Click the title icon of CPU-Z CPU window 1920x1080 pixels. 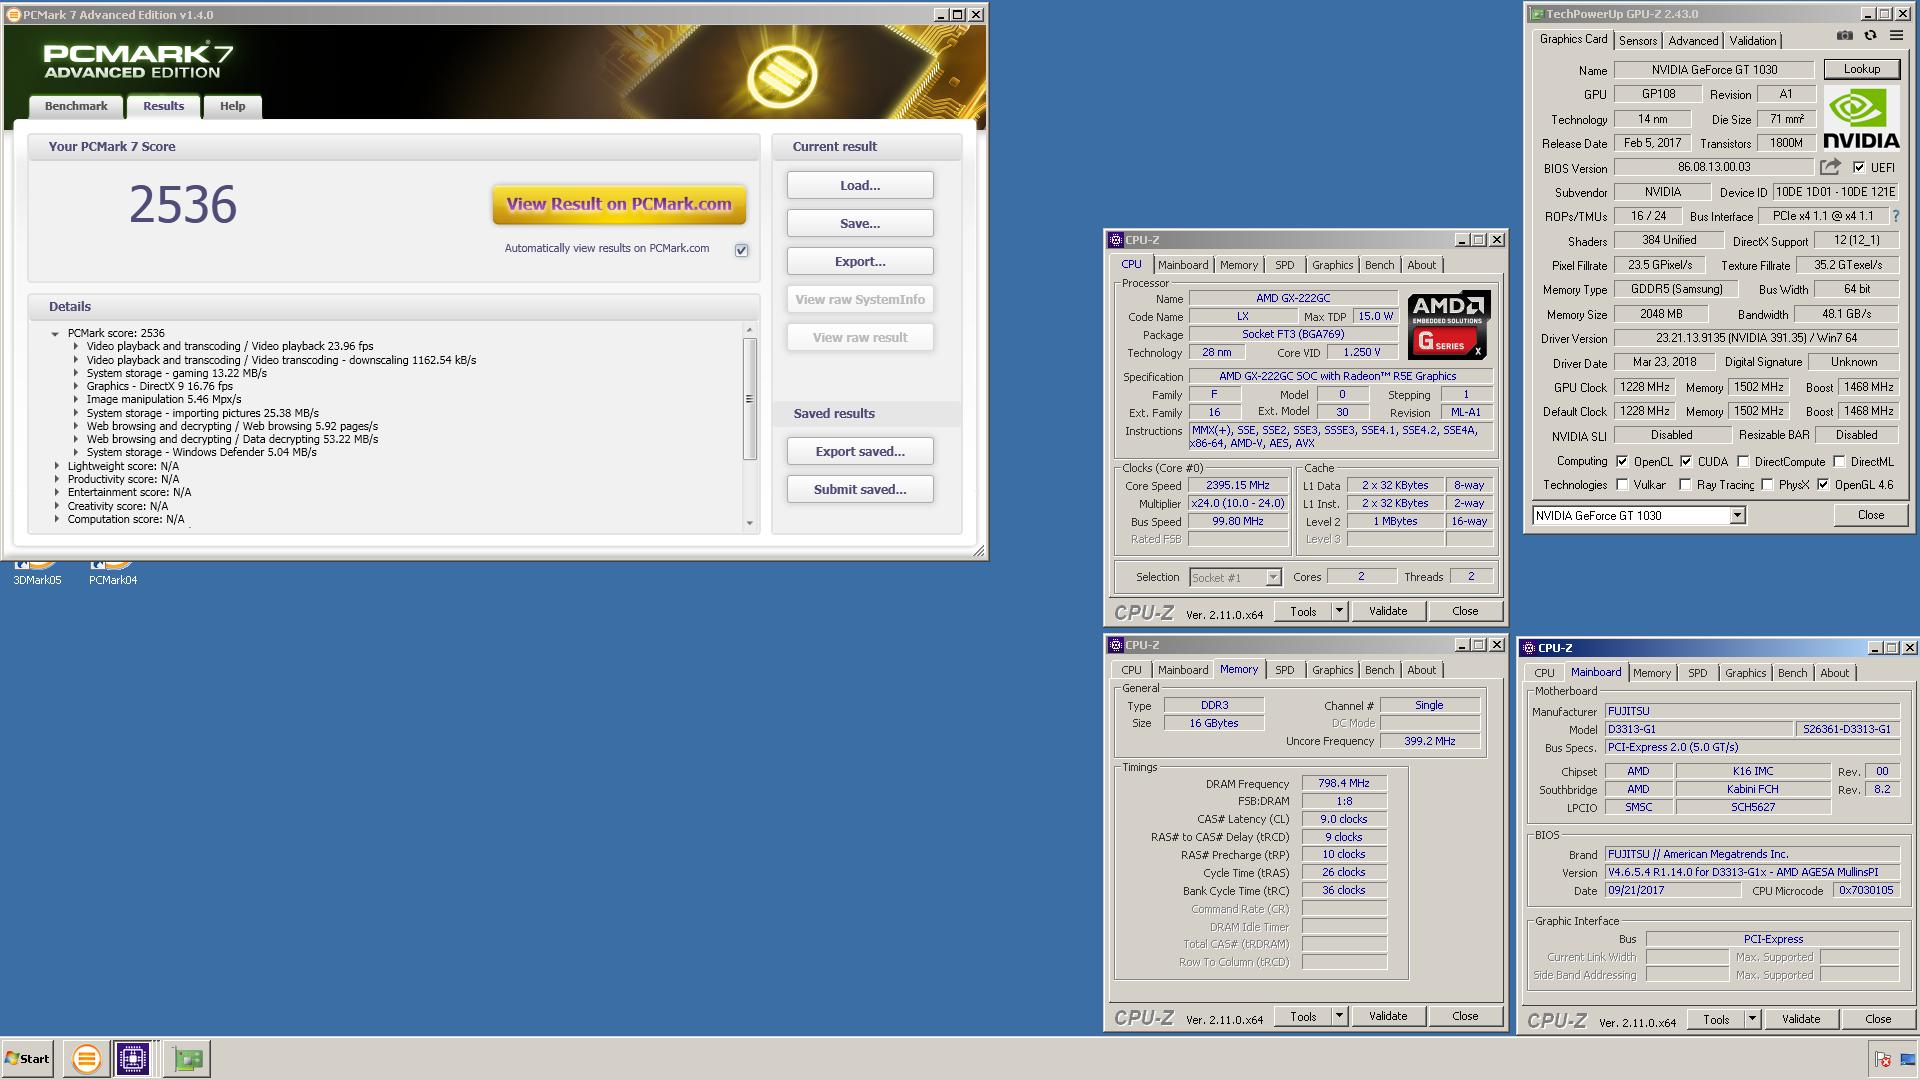click(1116, 240)
